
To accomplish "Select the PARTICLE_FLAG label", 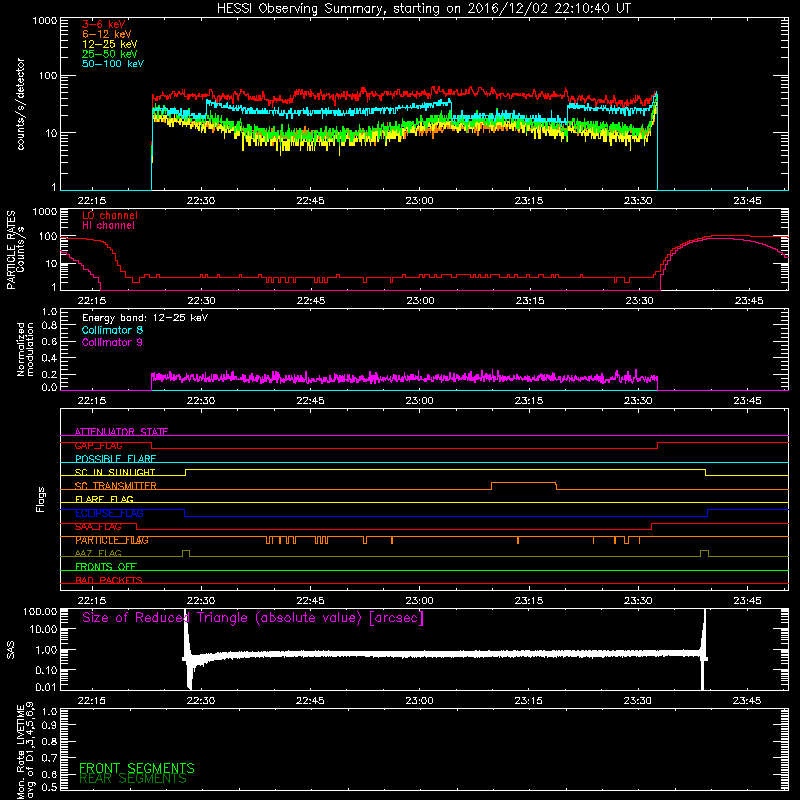I will (x=112, y=540).
